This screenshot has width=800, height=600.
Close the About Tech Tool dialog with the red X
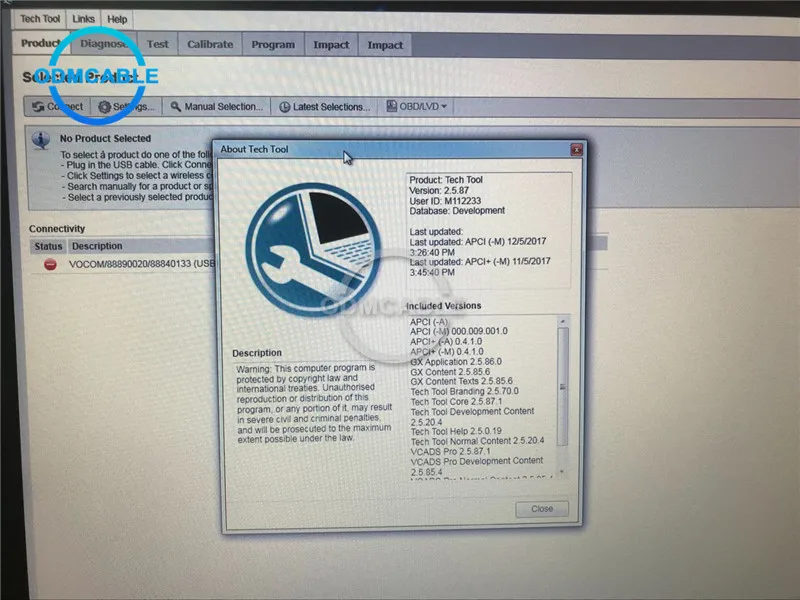pyautogui.click(x=576, y=149)
